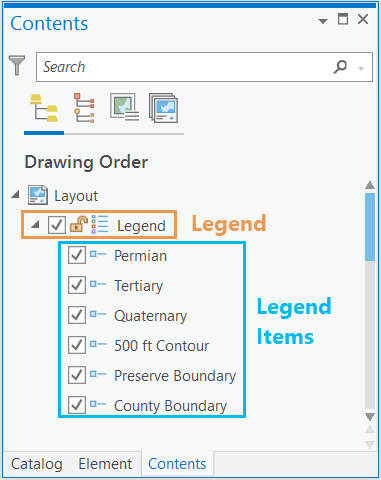Uncheck the Permian checkbox
381x480 pixels.
[x=77, y=255]
